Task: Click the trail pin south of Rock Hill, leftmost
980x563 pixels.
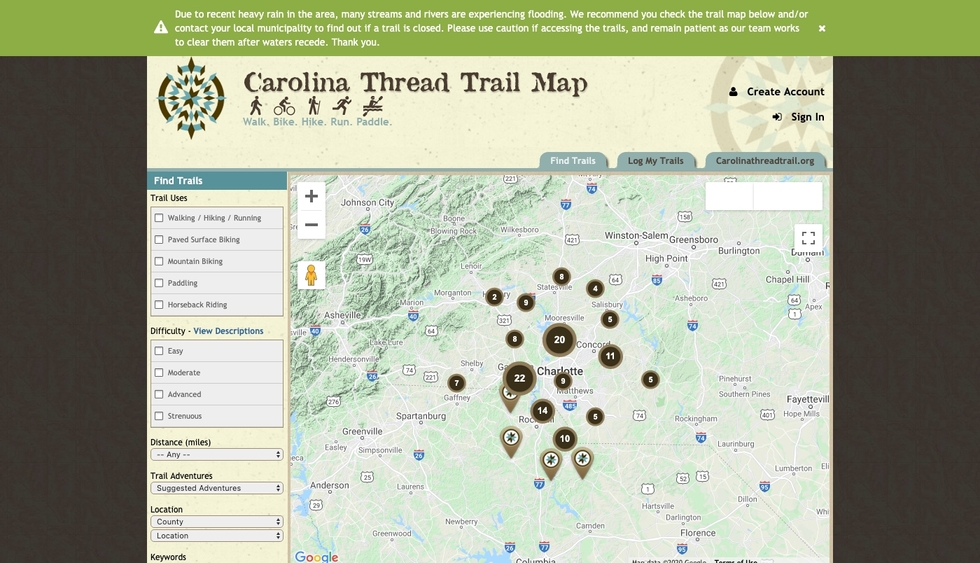Action: click(511, 442)
